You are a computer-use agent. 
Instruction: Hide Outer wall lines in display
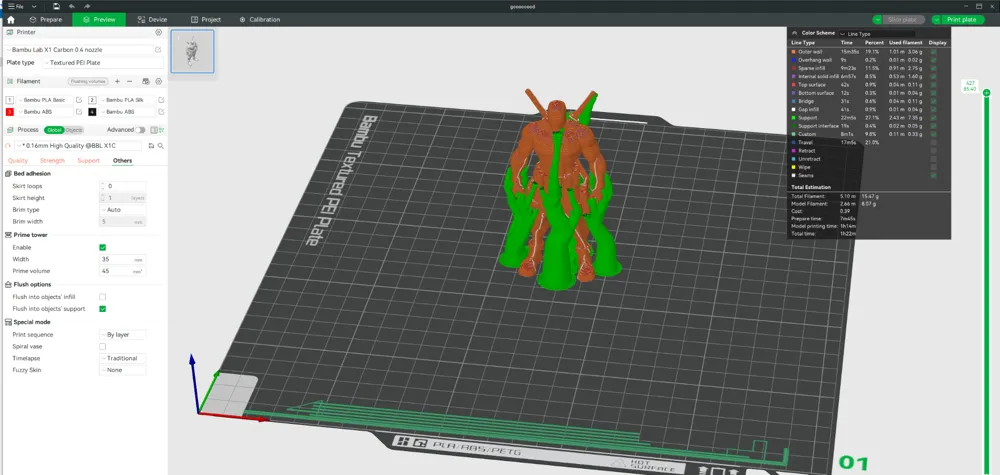[x=934, y=52]
